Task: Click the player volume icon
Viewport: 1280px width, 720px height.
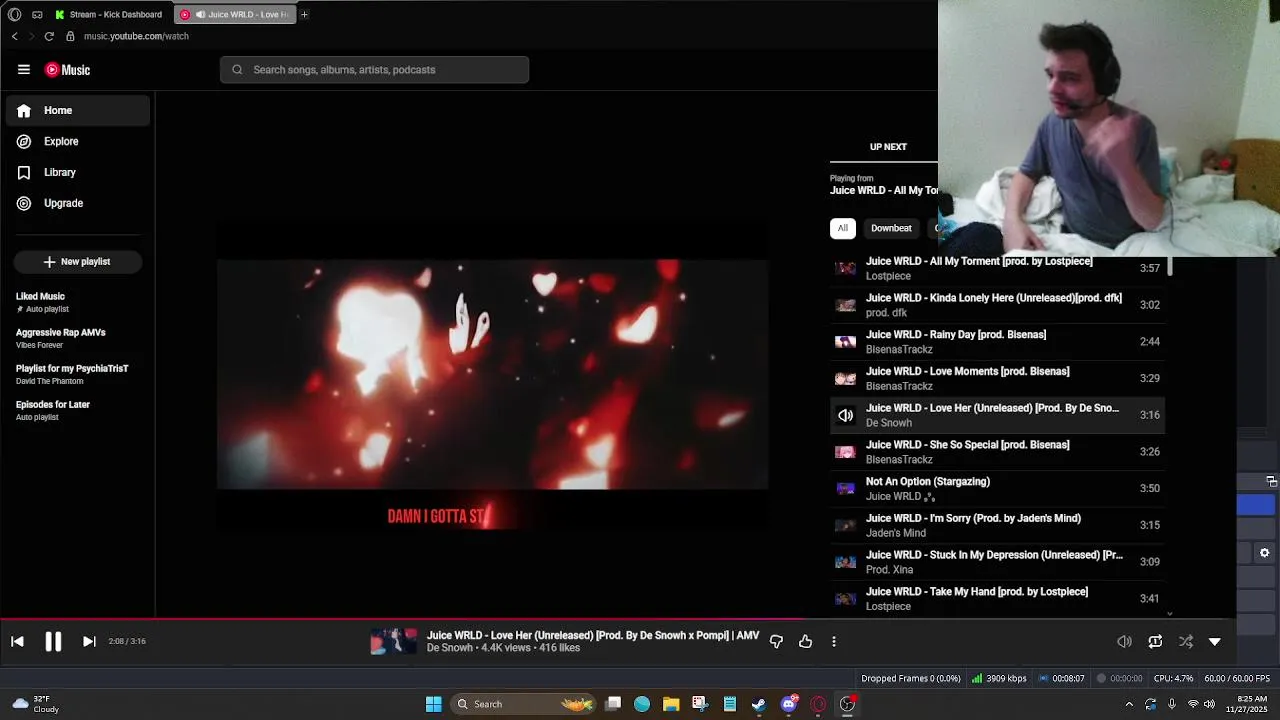Action: [1124, 641]
